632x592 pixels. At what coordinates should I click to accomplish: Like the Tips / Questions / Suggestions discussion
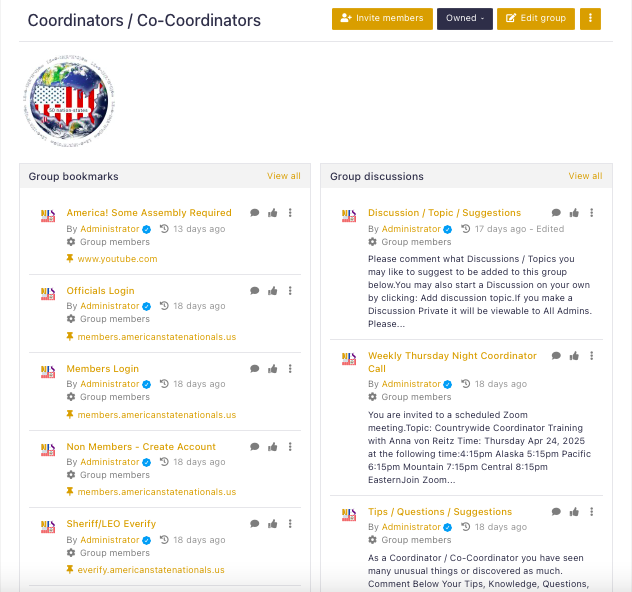click(x=574, y=512)
